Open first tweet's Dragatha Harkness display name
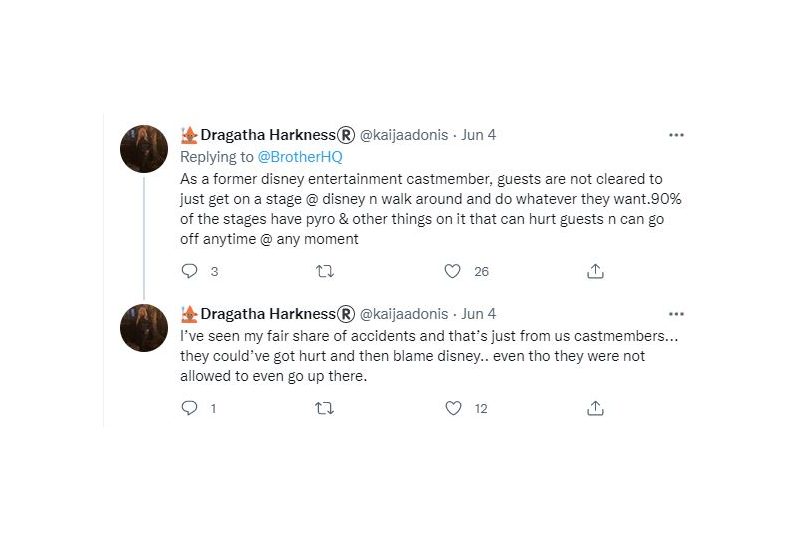This screenshot has width=800, height=540. (x=268, y=135)
